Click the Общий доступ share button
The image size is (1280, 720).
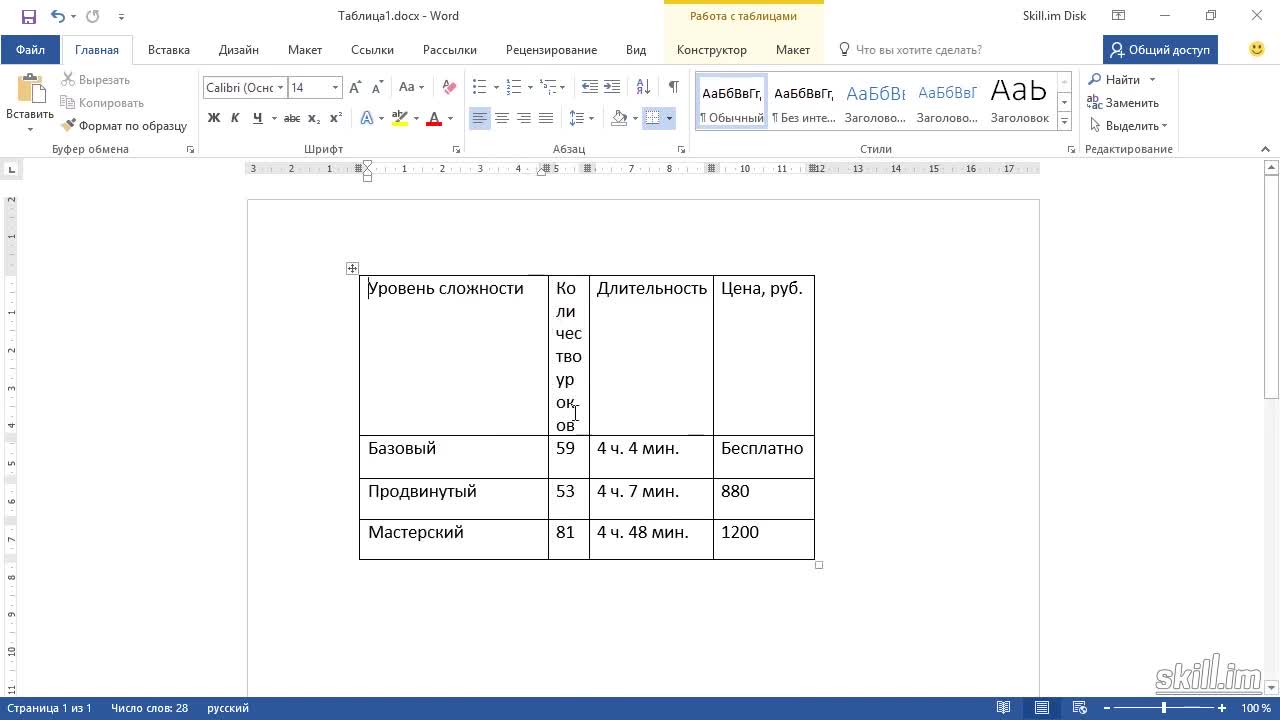[1160, 49]
